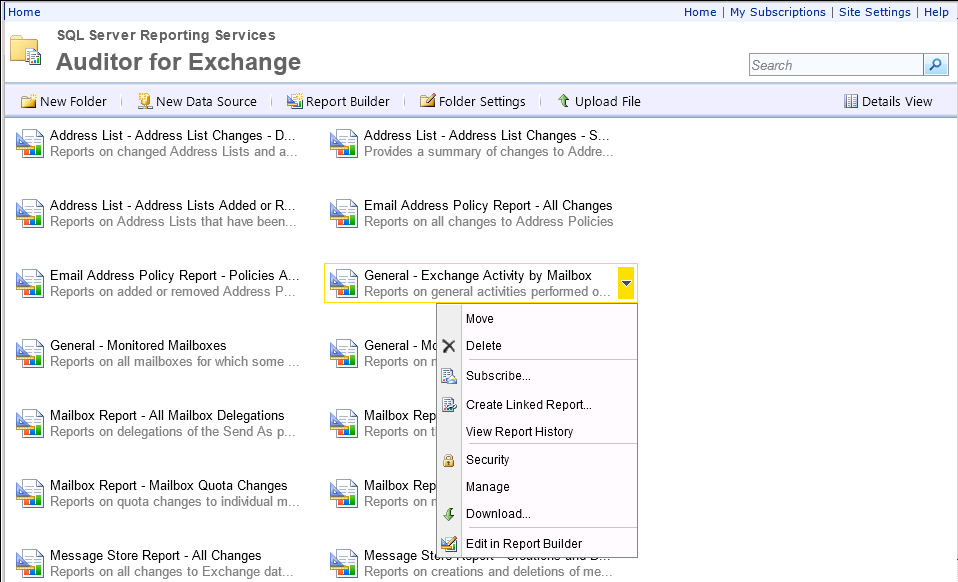Click the New Data Source icon
This screenshot has width=958, height=582.
[145, 101]
